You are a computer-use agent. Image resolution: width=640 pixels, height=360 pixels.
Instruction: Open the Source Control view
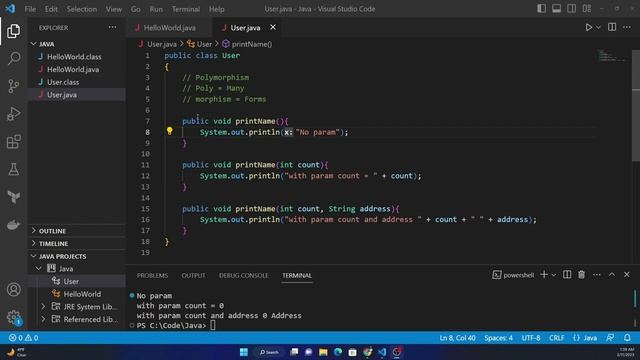pos(13,86)
